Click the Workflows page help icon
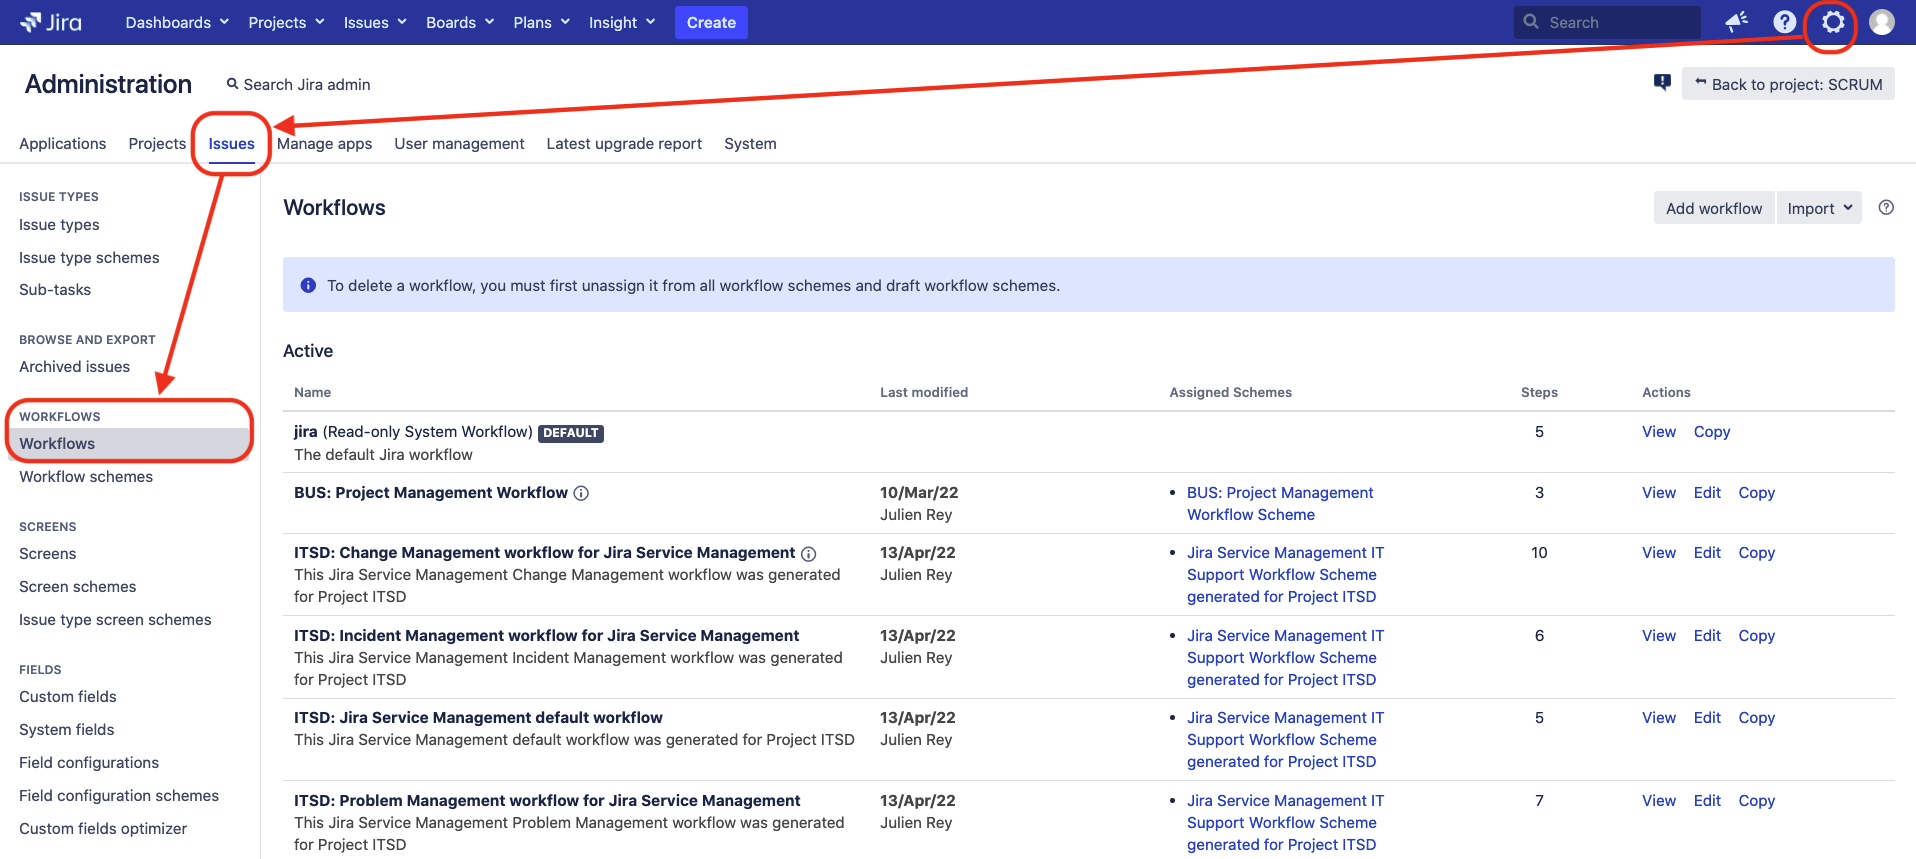The width and height of the screenshot is (1916, 859). tap(1886, 208)
